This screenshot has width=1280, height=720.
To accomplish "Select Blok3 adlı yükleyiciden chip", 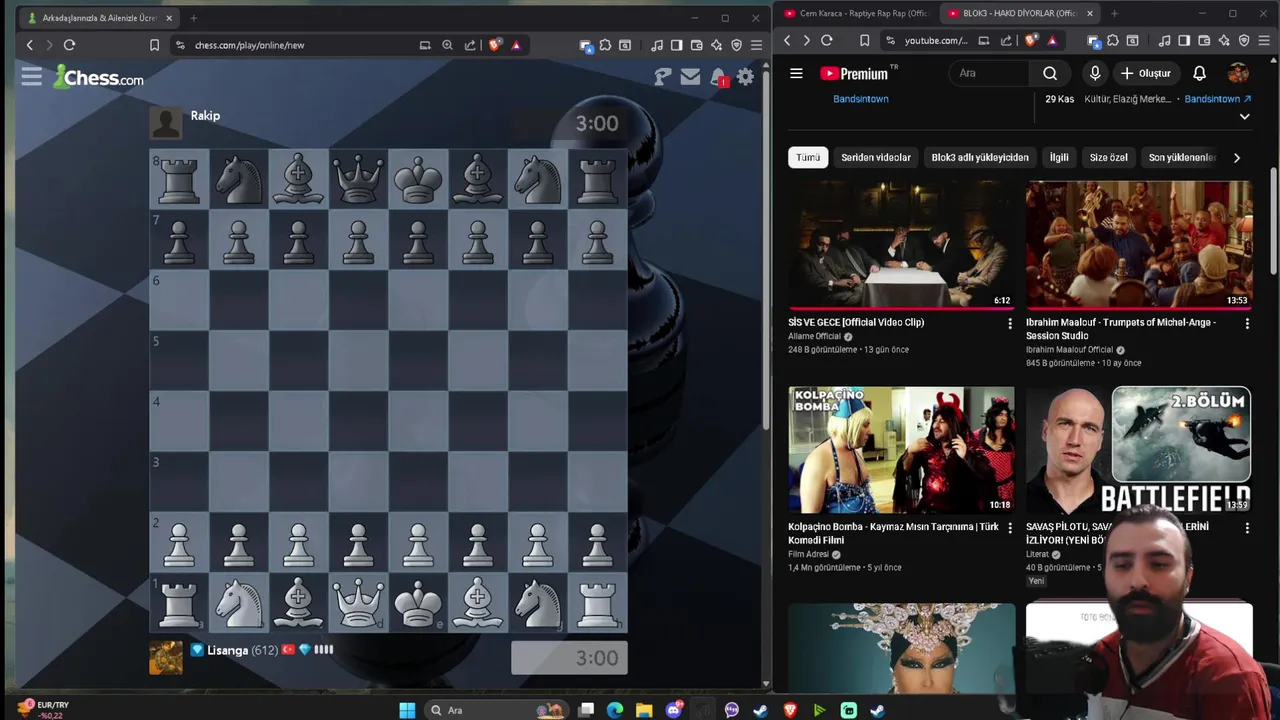I will tap(980, 157).
